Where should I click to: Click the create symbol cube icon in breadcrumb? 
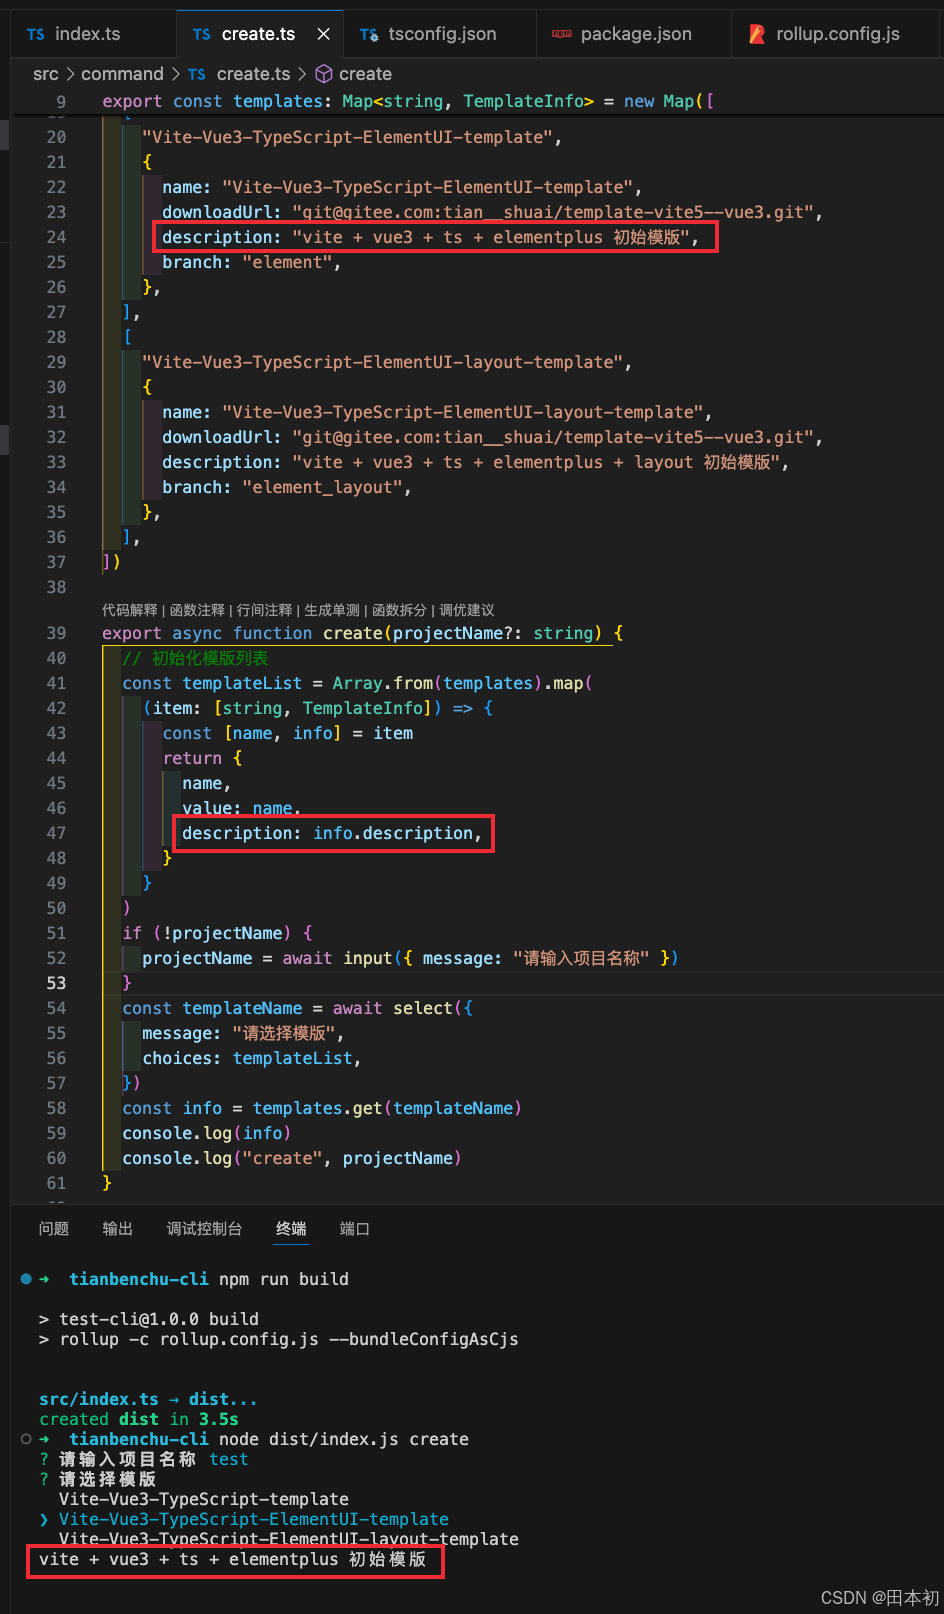pos(323,74)
